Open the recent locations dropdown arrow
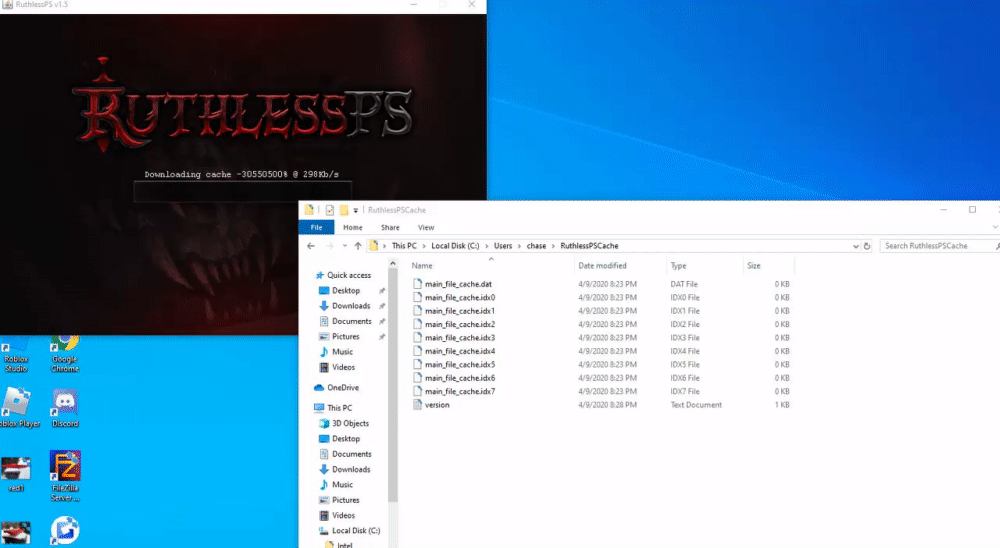Screen dimensions: 1000x548 click(x=344, y=246)
